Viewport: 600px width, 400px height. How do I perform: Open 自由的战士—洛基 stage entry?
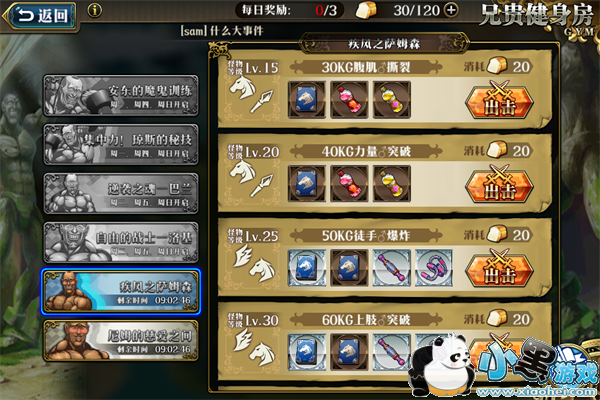pos(121,242)
